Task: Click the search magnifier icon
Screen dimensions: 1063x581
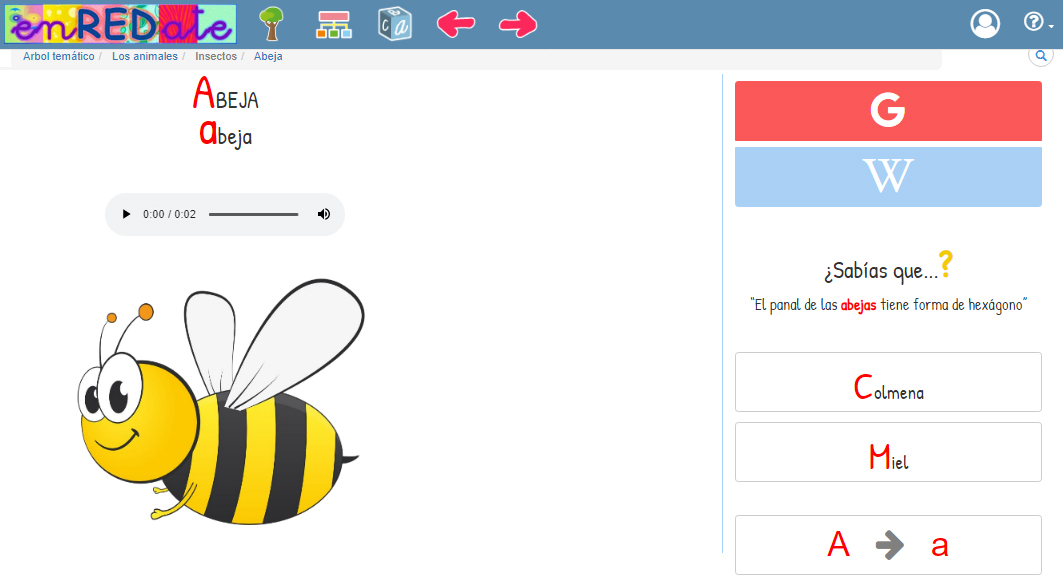Action: pyautogui.click(x=1041, y=57)
